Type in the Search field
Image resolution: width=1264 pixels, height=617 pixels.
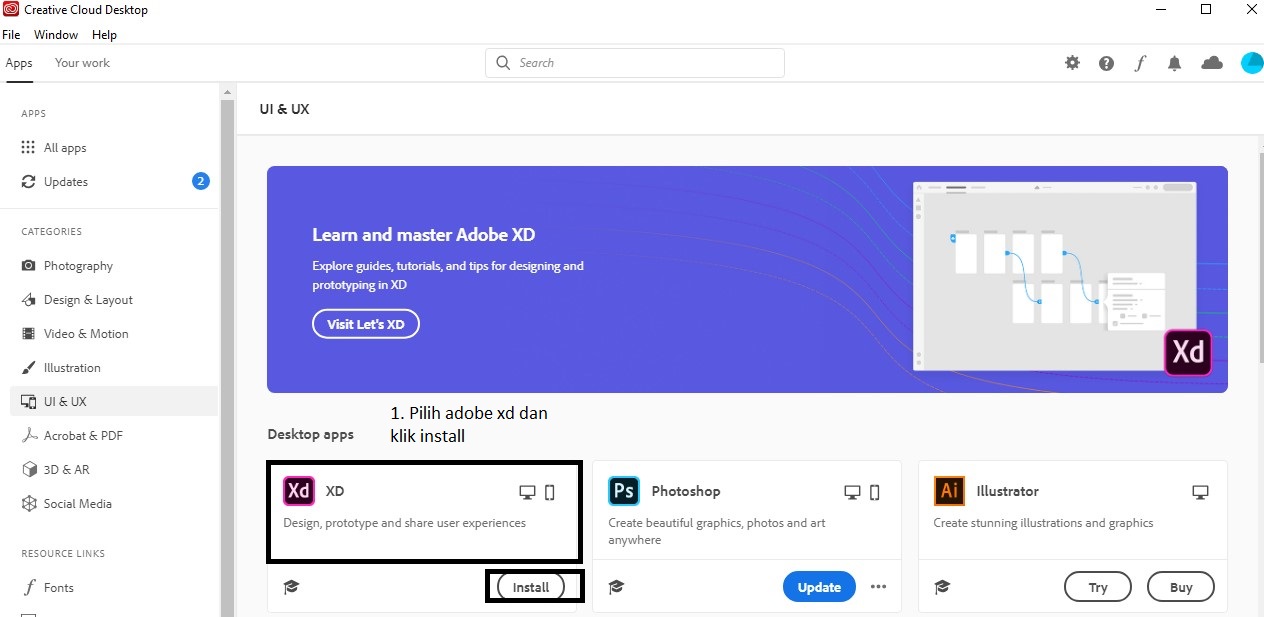pyautogui.click(x=640, y=63)
